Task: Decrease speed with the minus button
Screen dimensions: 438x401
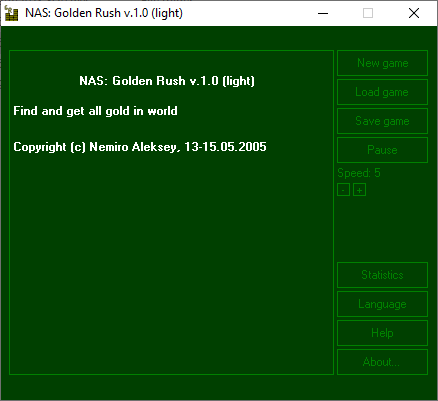Action: click(343, 190)
